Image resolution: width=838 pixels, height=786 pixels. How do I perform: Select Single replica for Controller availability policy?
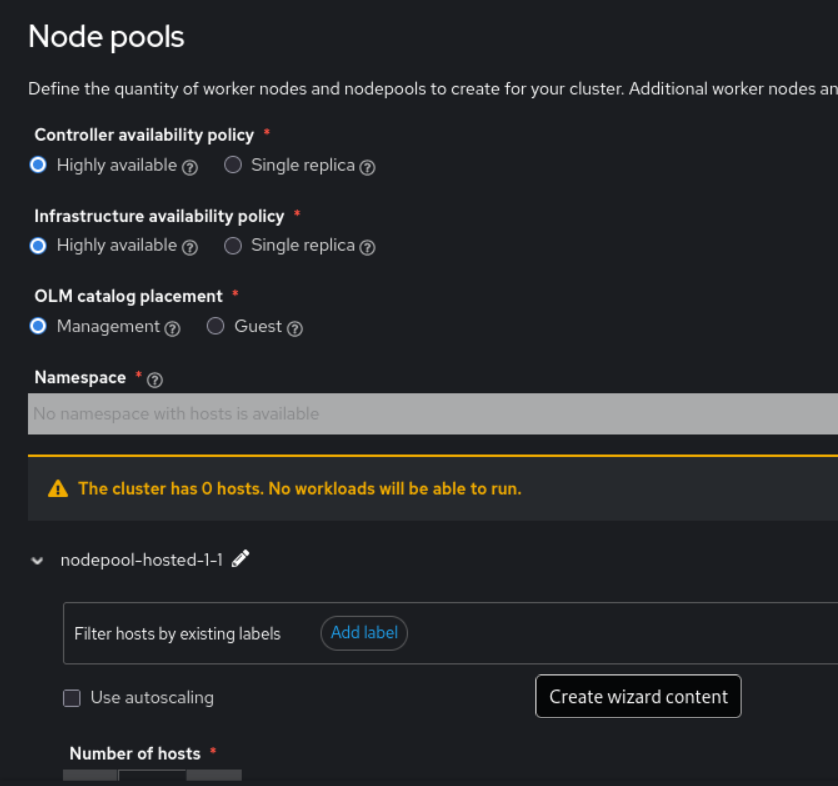[x=233, y=165]
